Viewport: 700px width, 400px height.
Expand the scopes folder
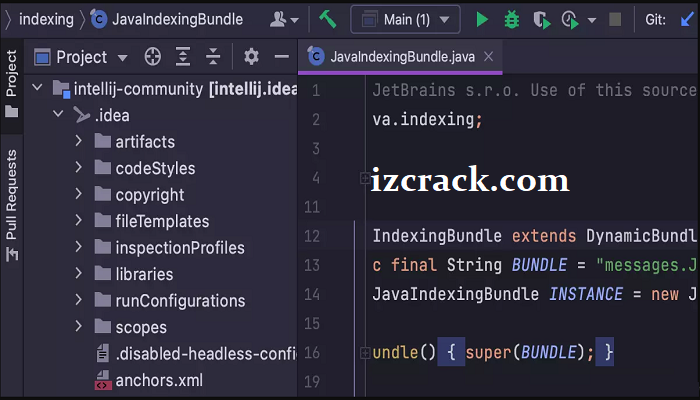79,326
